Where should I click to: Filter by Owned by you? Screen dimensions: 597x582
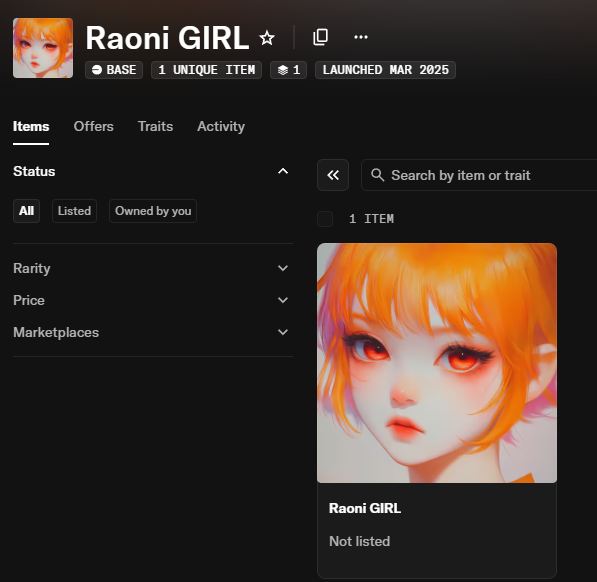pos(153,211)
